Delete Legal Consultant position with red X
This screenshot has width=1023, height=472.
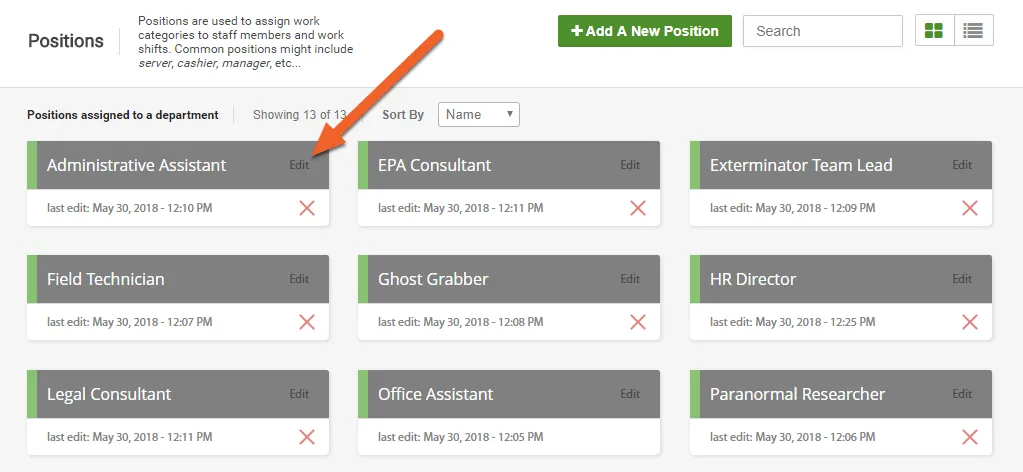click(x=307, y=437)
